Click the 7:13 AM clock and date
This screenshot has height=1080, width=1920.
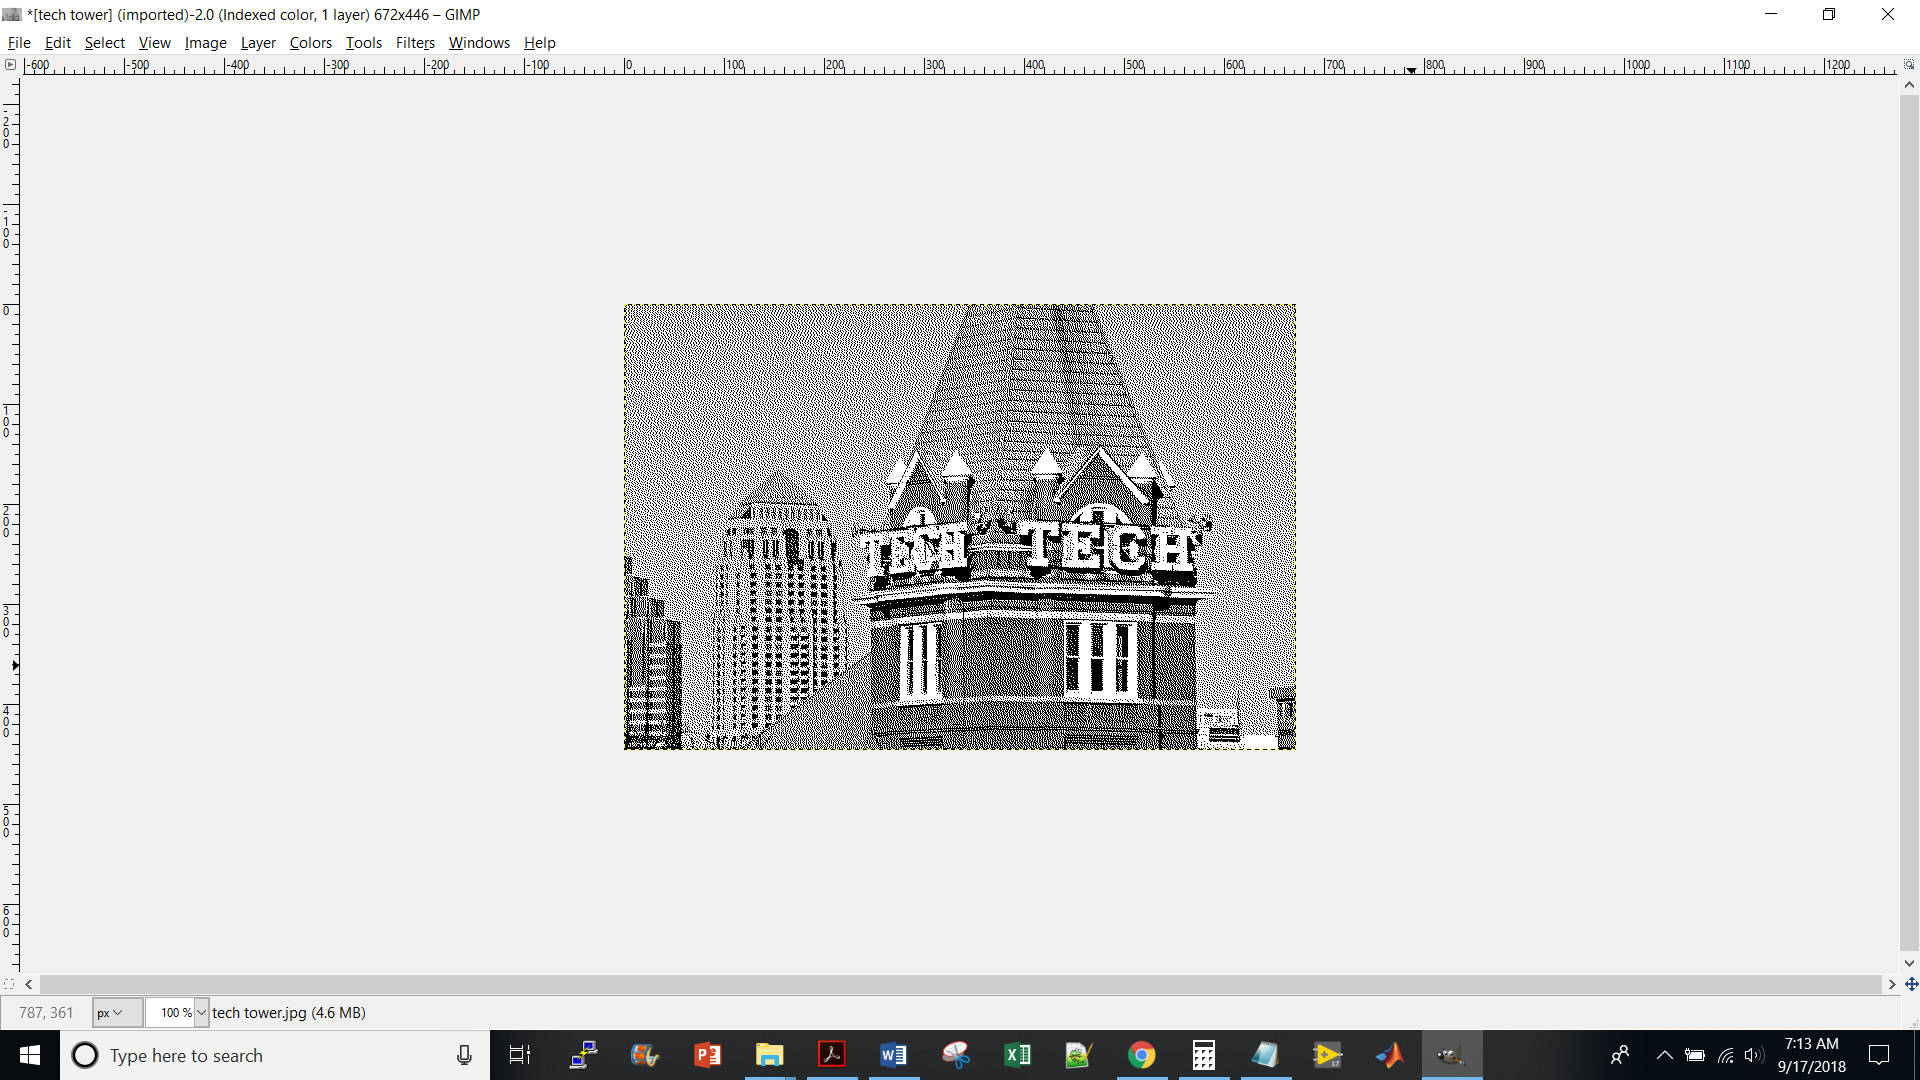coord(1811,1055)
